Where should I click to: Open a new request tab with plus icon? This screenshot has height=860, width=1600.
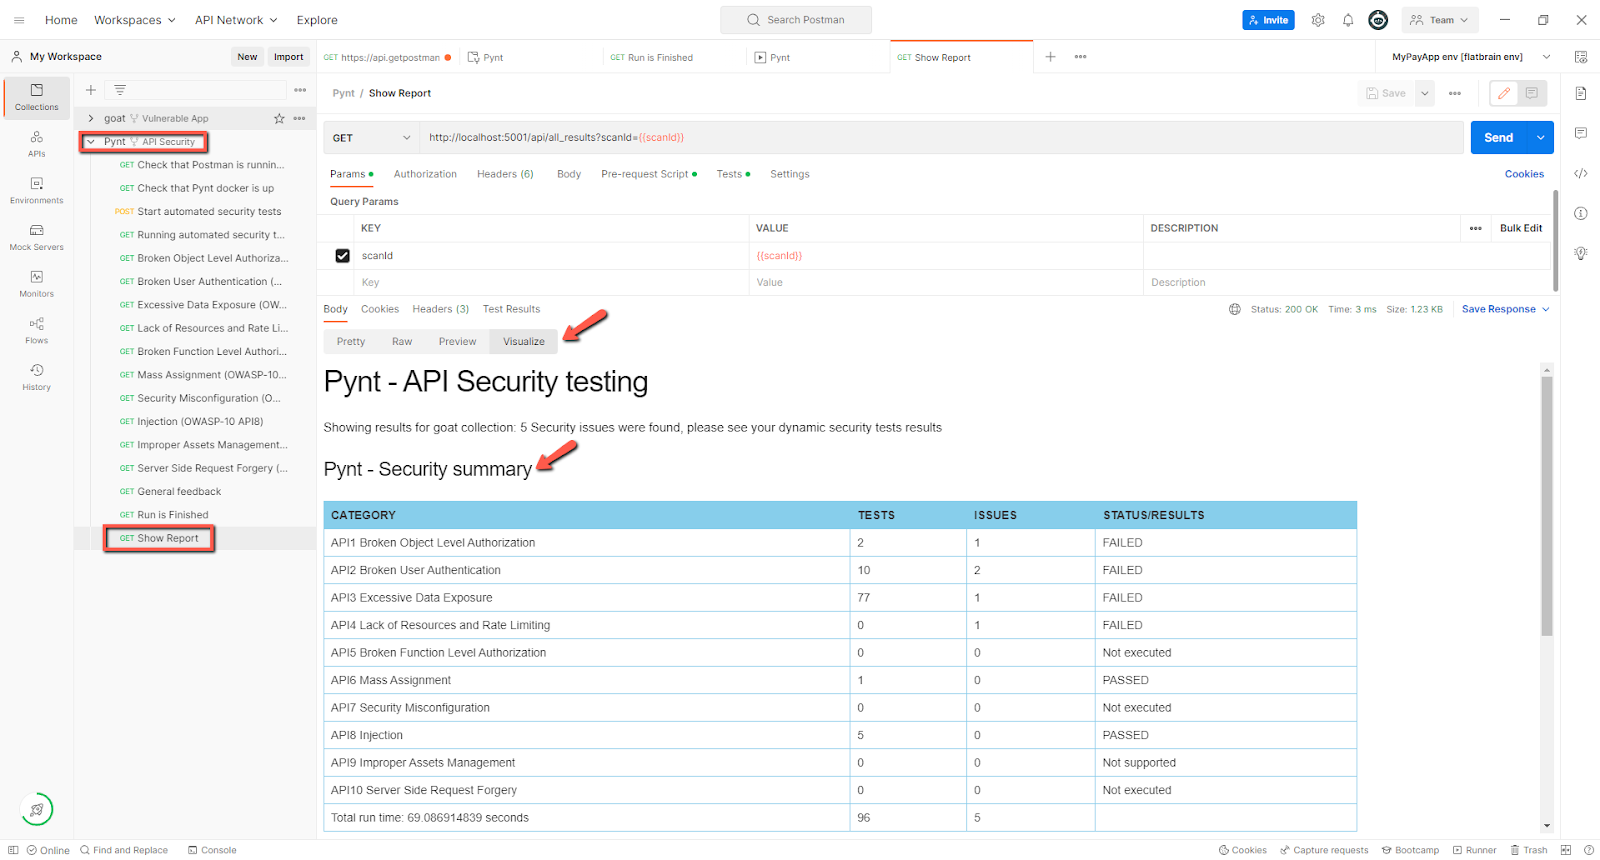pos(1050,57)
